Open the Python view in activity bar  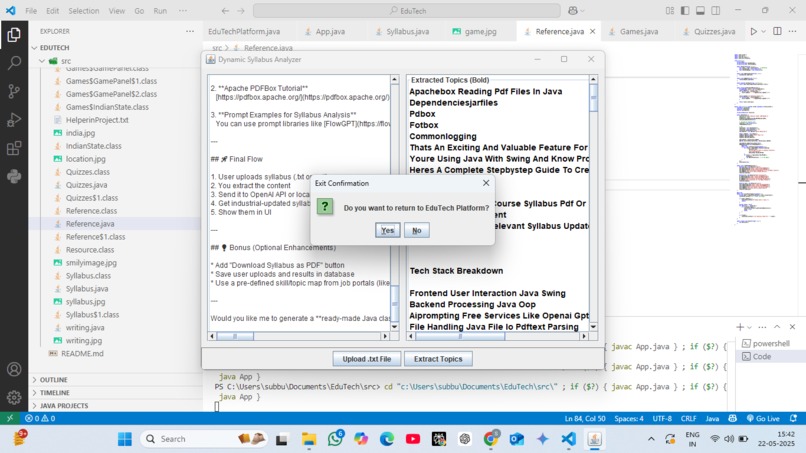click(x=14, y=176)
